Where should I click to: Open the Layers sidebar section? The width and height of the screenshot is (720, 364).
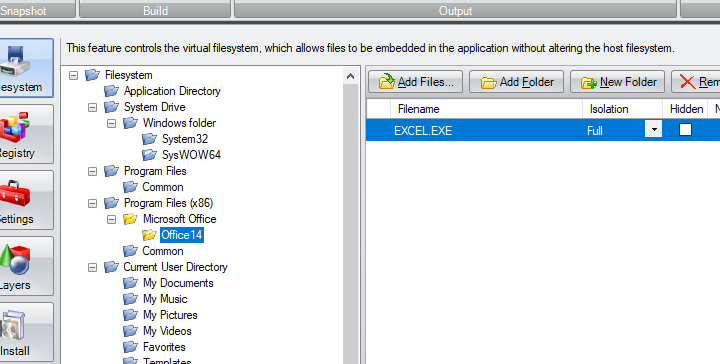[x=26, y=266]
